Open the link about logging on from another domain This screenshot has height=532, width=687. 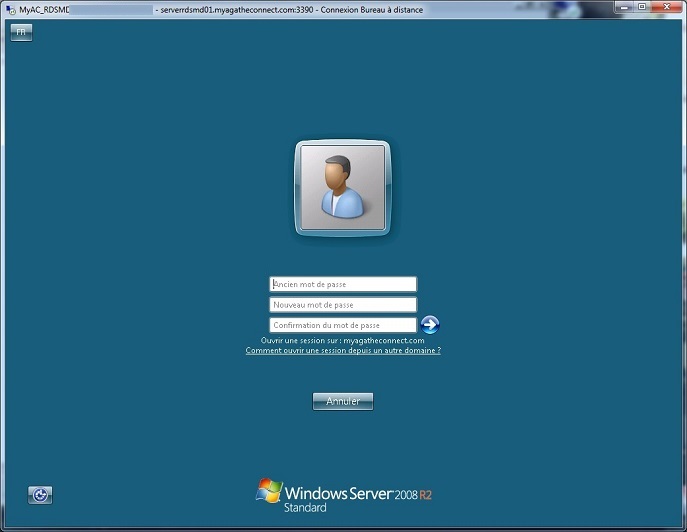(x=343, y=350)
